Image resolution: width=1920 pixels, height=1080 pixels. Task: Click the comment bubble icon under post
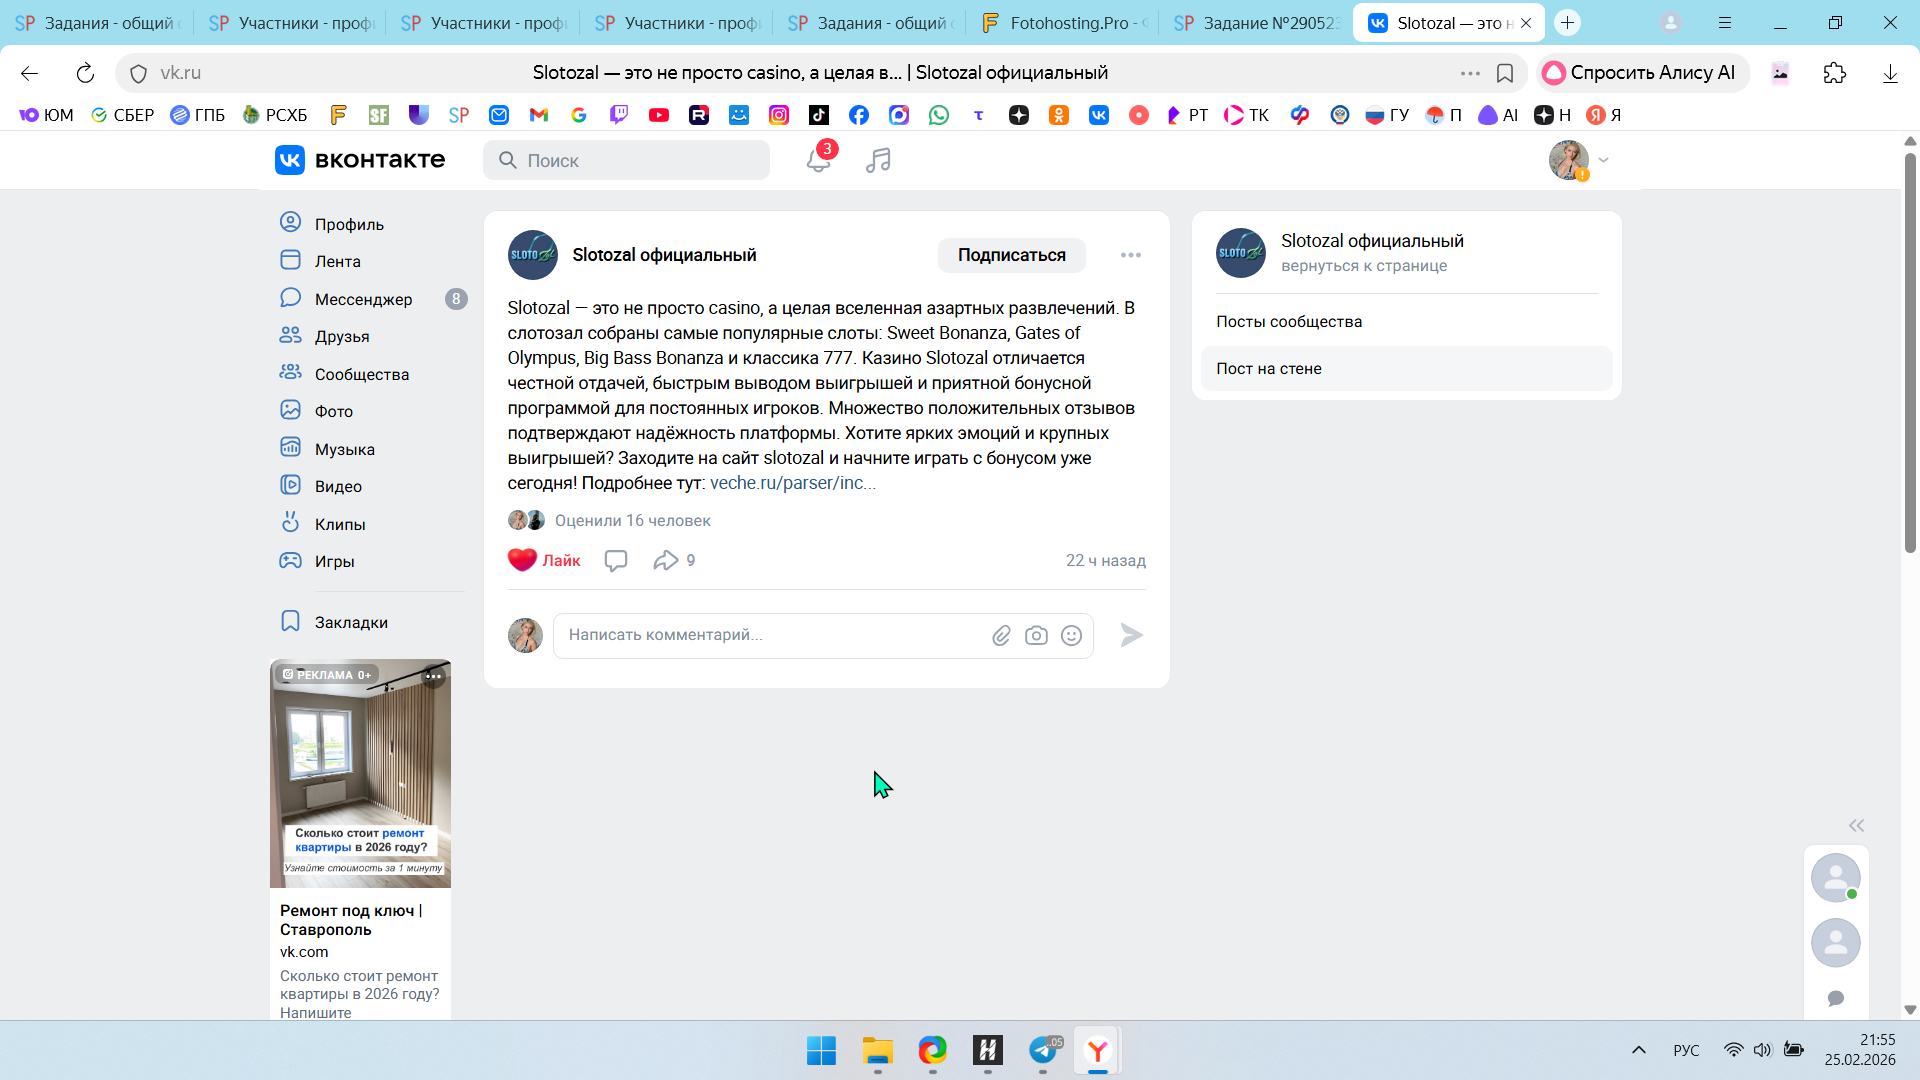[x=616, y=561]
